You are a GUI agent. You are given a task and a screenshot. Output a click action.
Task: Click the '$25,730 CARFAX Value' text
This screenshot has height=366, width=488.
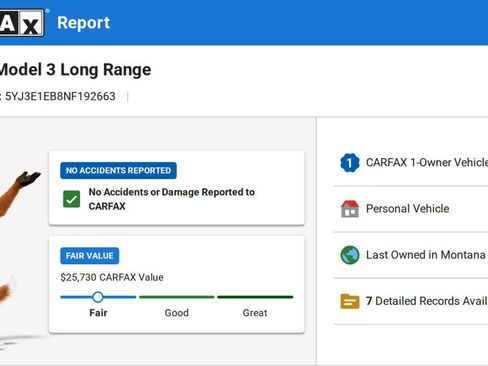[x=112, y=277]
